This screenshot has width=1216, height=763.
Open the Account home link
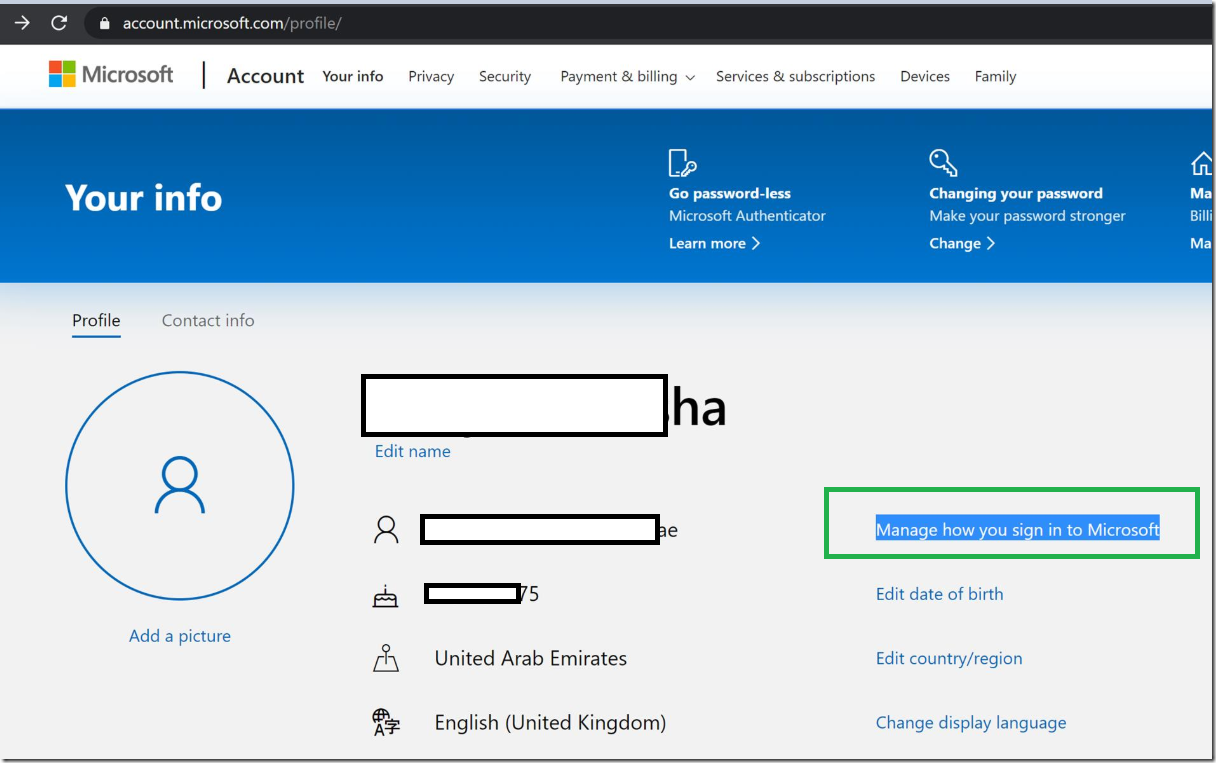[265, 76]
